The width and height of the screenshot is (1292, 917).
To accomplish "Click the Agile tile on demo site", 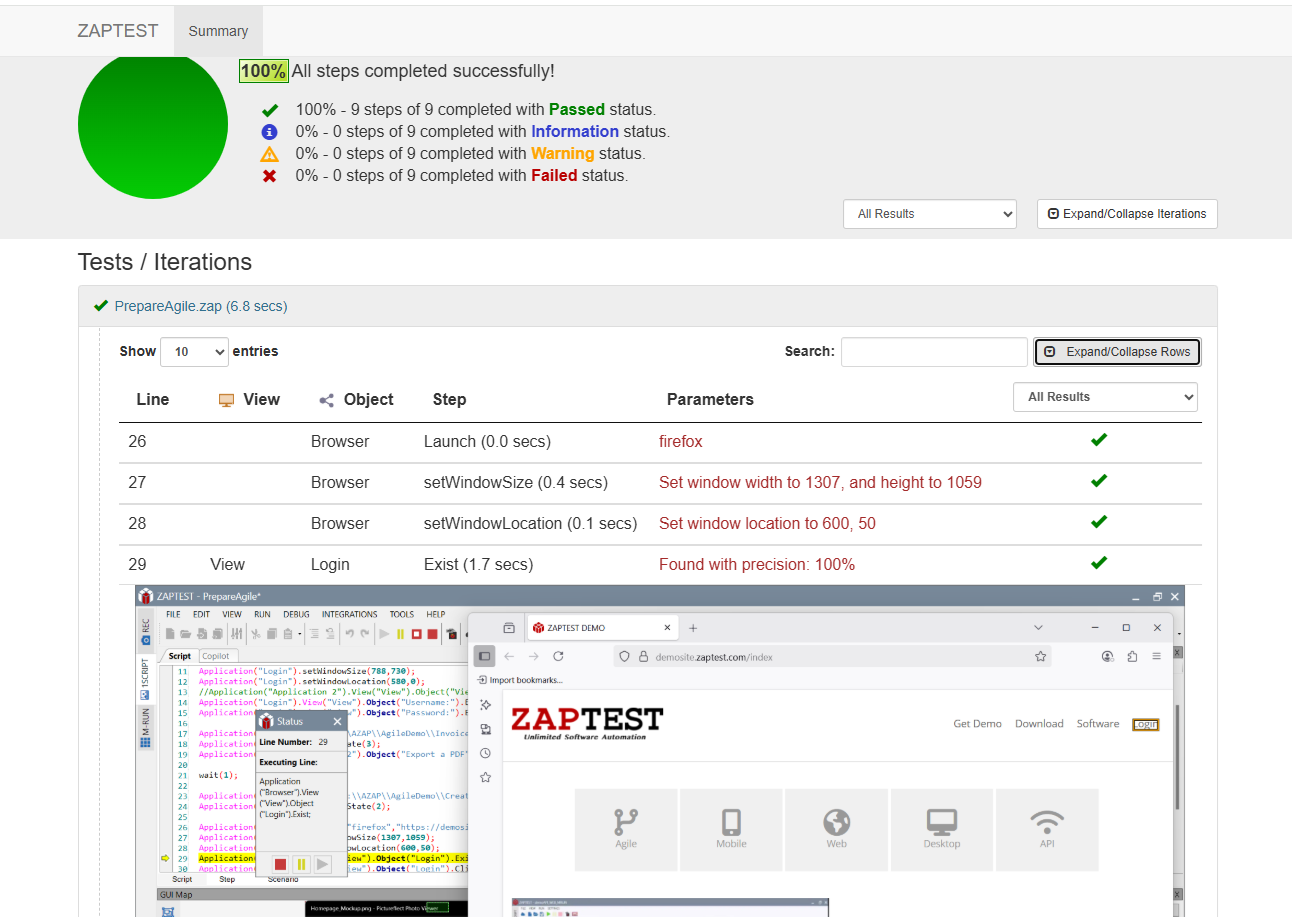I will (x=626, y=829).
